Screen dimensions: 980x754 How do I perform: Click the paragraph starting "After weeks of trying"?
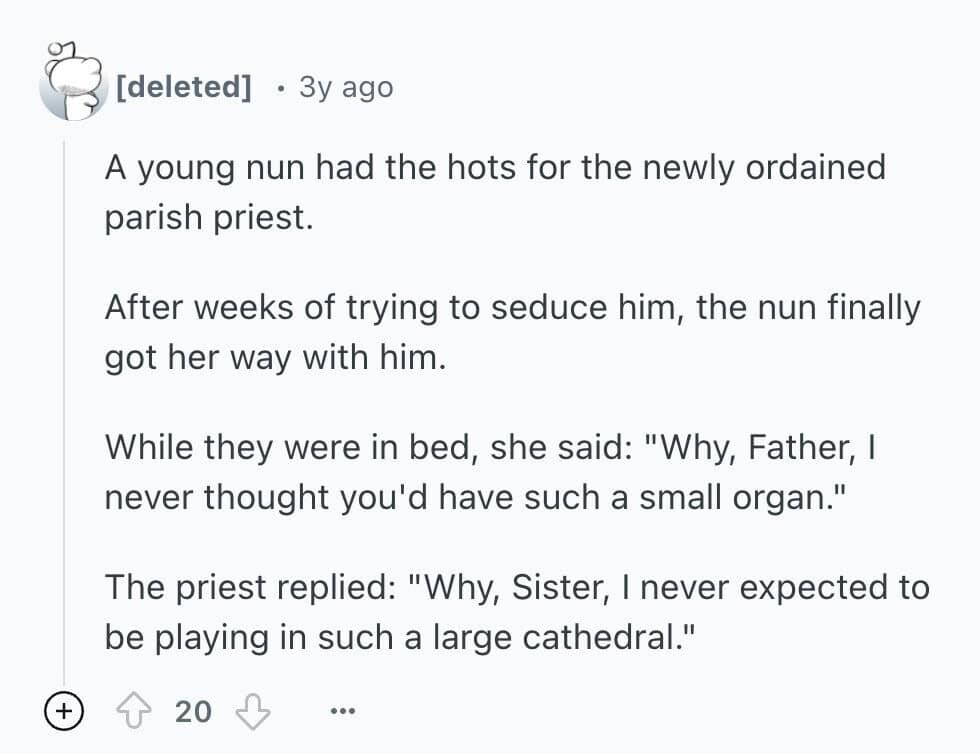511,331
